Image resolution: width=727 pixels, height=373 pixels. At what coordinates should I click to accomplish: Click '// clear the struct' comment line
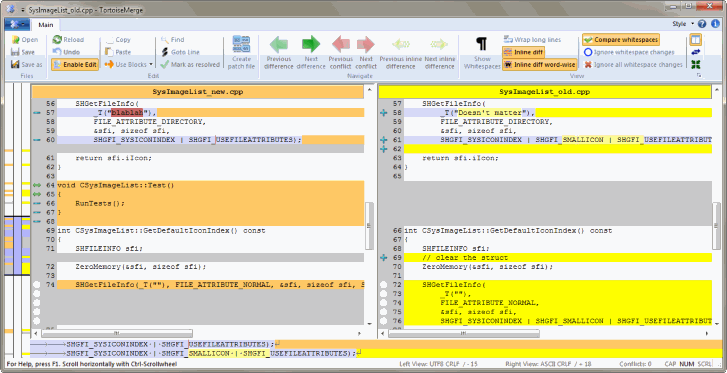click(557, 257)
